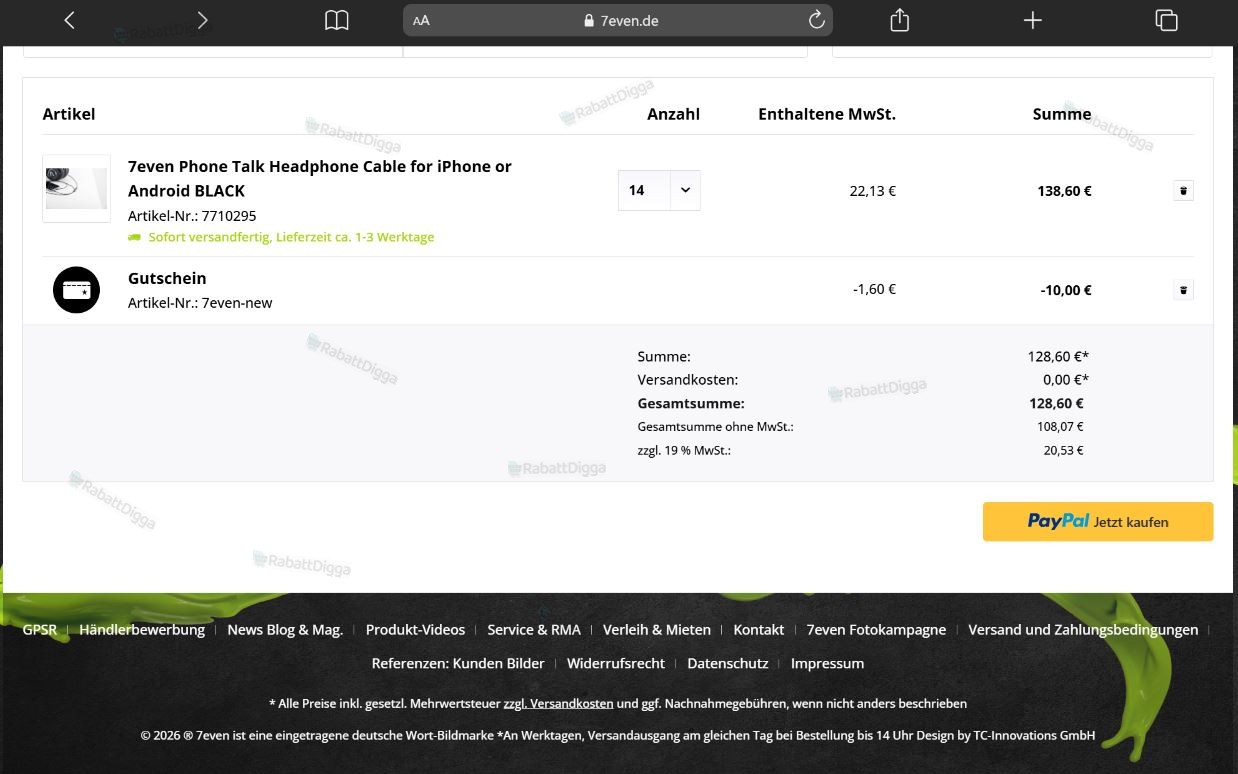Reload the 7even.de page
The image size is (1238, 774).
click(x=816, y=20)
